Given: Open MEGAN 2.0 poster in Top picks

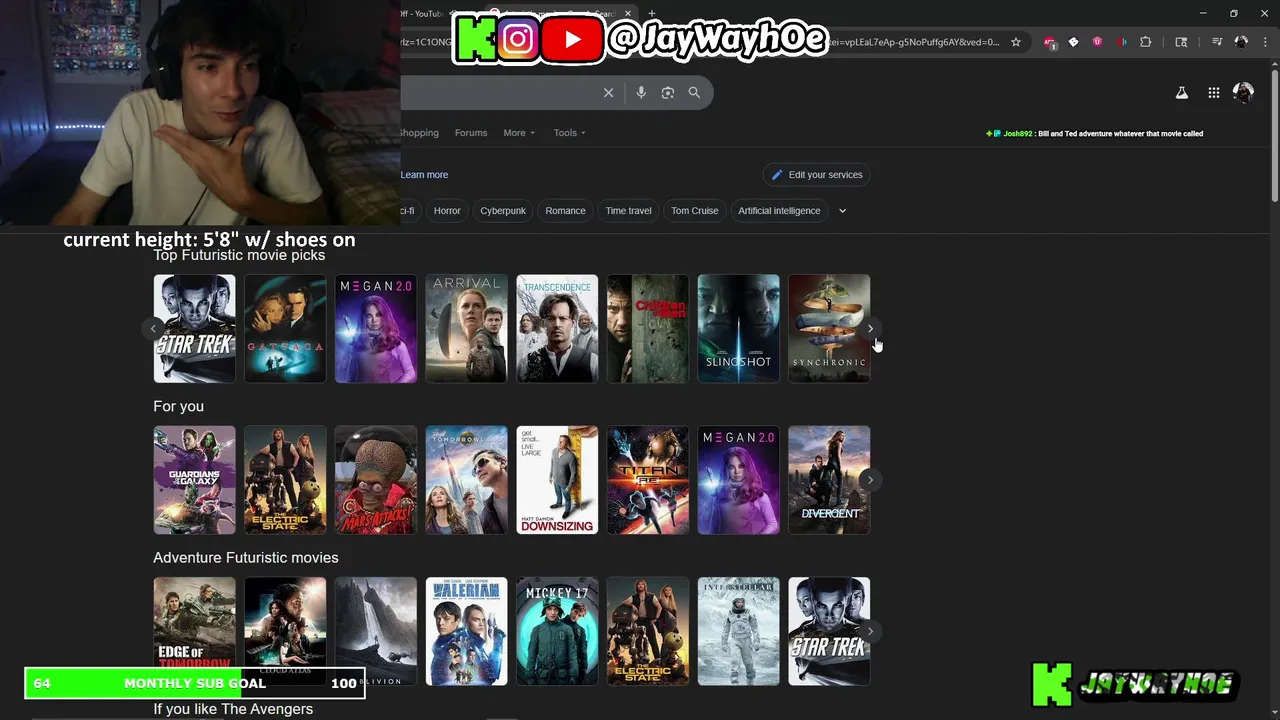Looking at the screenshot, I should pyautogui.click(x=376, y=329).
